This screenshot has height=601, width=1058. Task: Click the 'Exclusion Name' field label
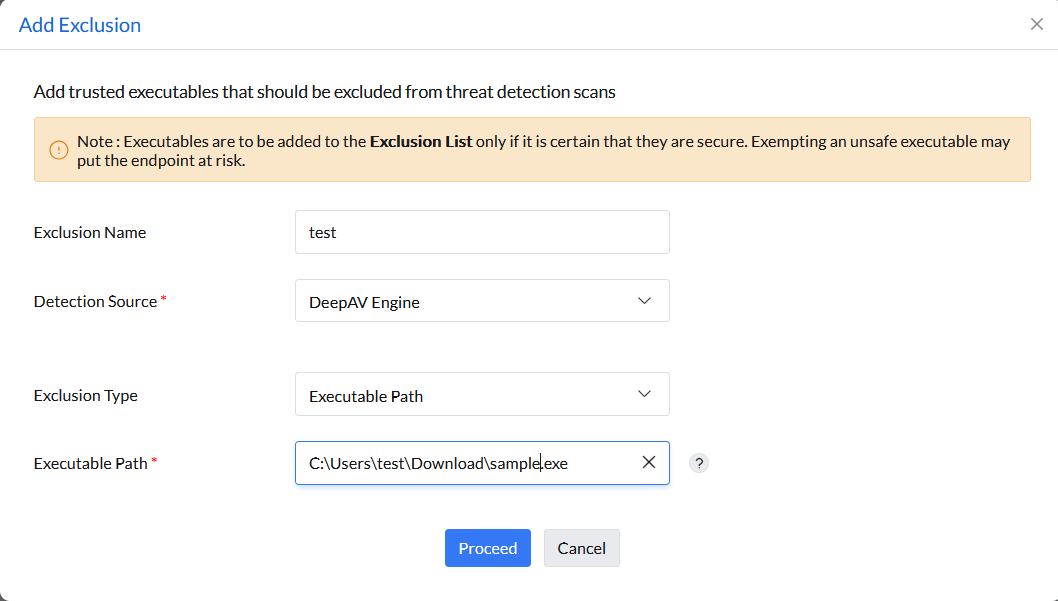point(90,232)
